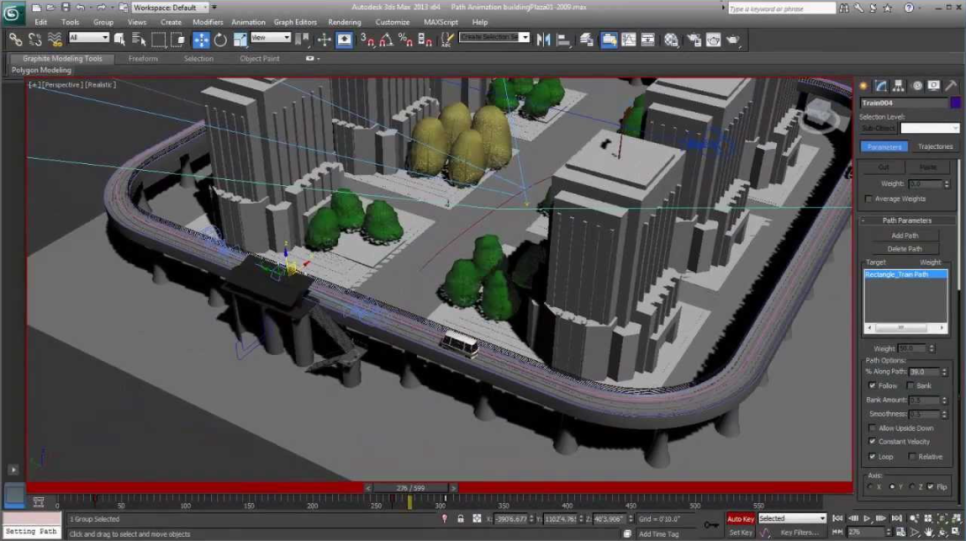Expand the Polygon Modeling ribbon panel
Viewport: 966px width, 541px height.
pos(41,70)
